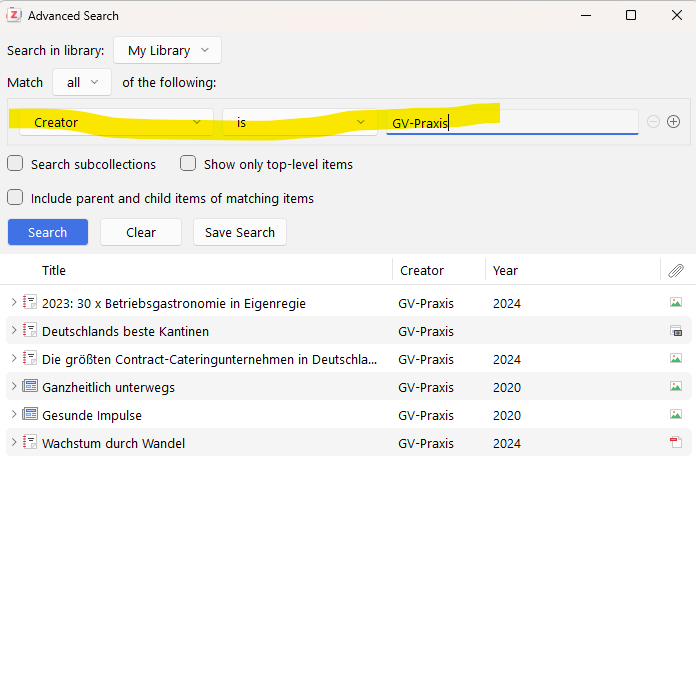Open the Match all/any dropdown
This screenshot has width=696, height=677.
(x=82, y=82)
